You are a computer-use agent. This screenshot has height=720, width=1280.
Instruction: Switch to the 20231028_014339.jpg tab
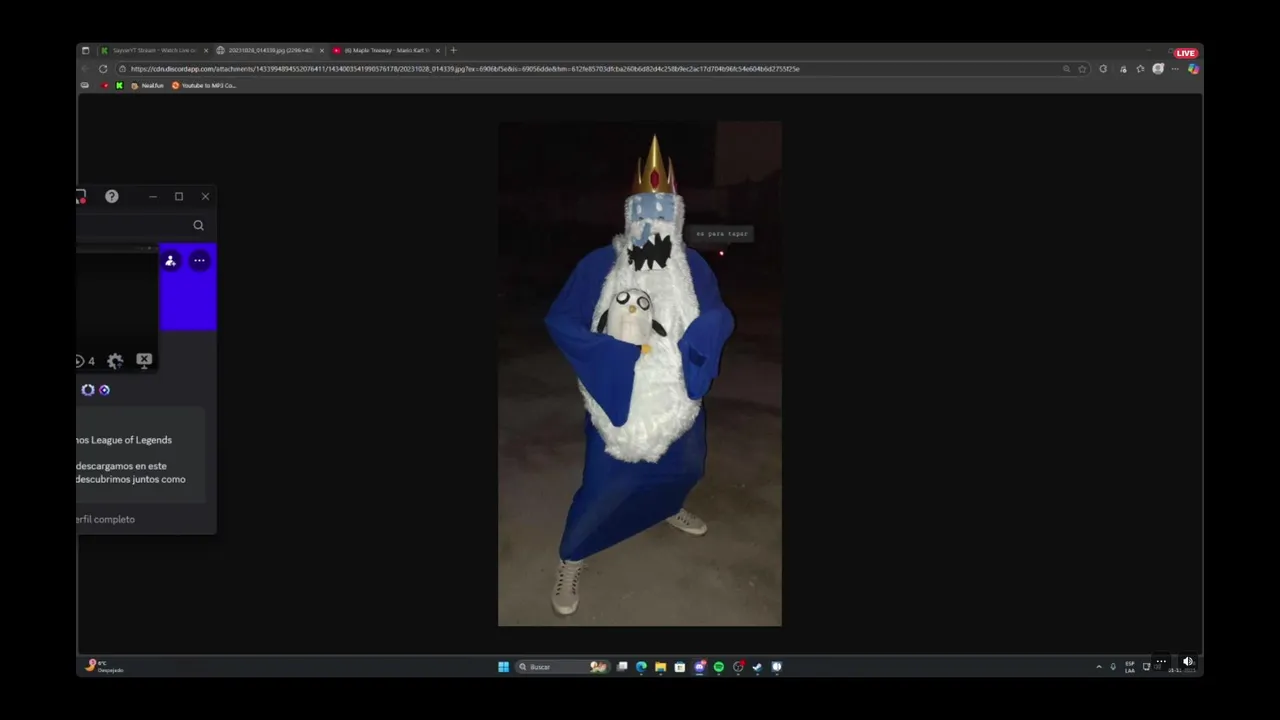point(270,50)
